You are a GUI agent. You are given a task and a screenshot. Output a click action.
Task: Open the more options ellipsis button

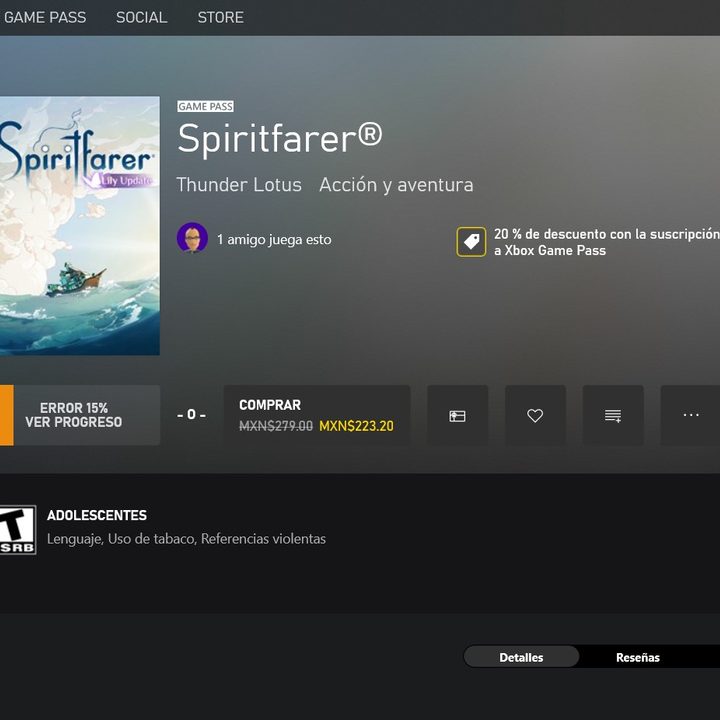(690, 415)
